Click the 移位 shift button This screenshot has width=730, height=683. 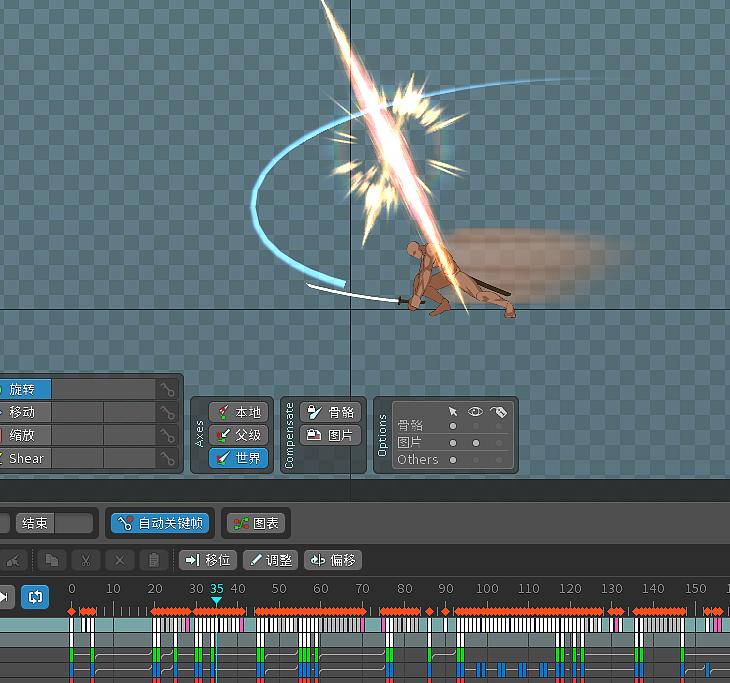(x=208, y=560)
